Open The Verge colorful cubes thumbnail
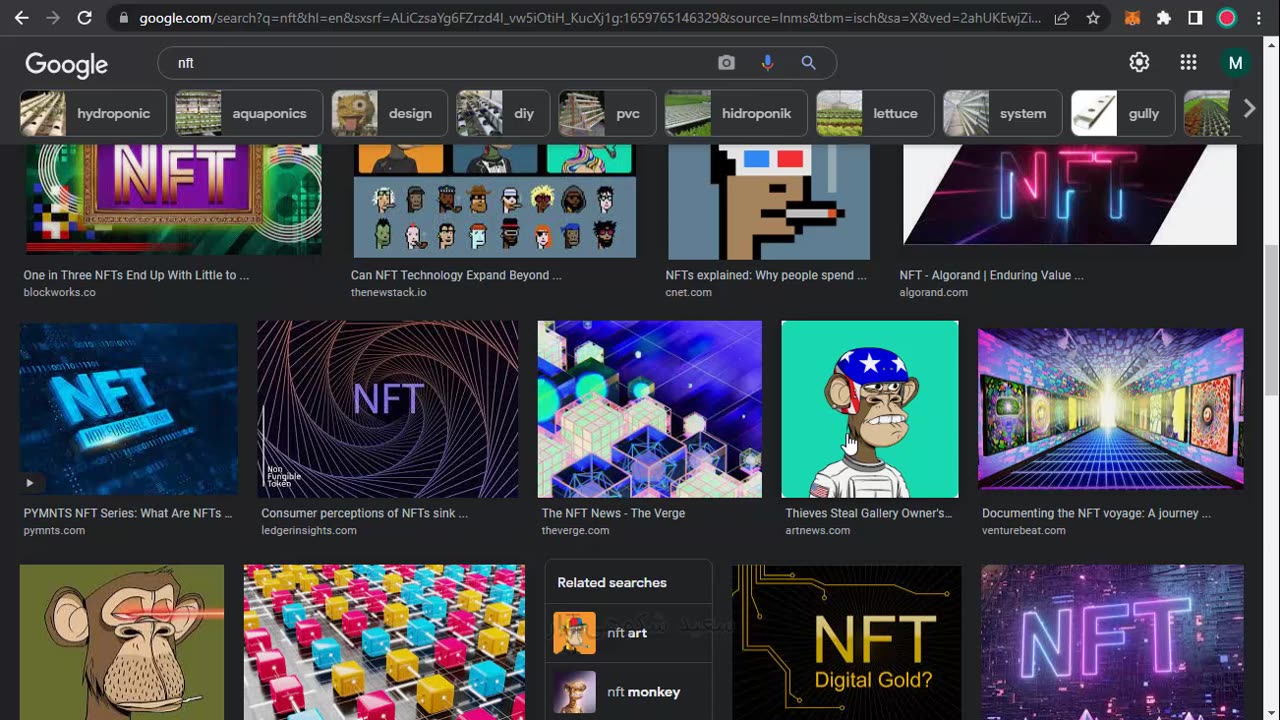This screenshot has height=720, width=1280. click(649, 408)
